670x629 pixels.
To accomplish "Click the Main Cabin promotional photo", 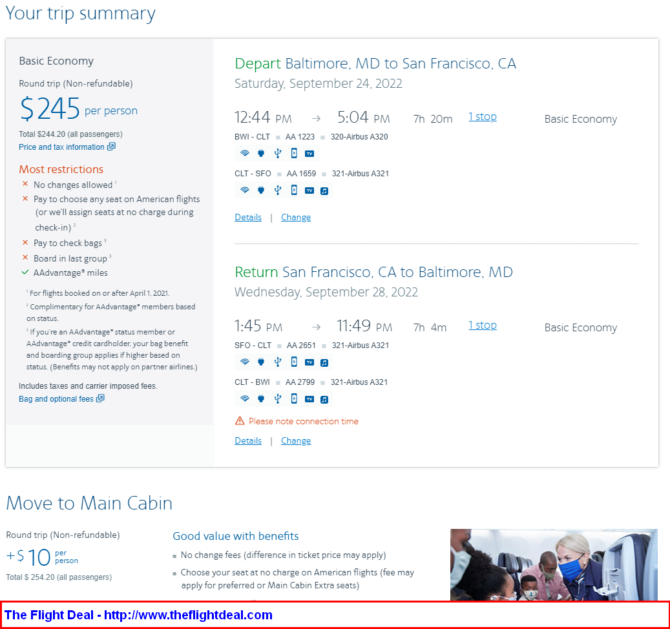I will pos(554,564).
